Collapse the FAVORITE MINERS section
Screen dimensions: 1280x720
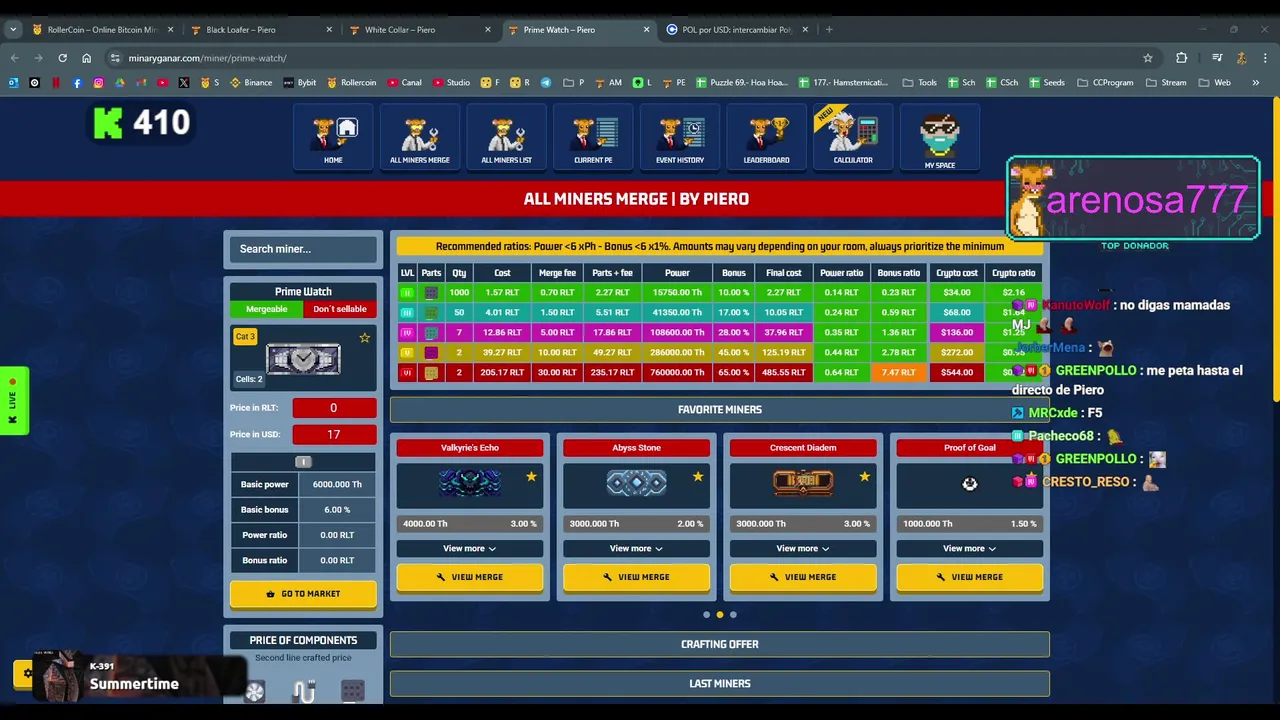(720, 409)
